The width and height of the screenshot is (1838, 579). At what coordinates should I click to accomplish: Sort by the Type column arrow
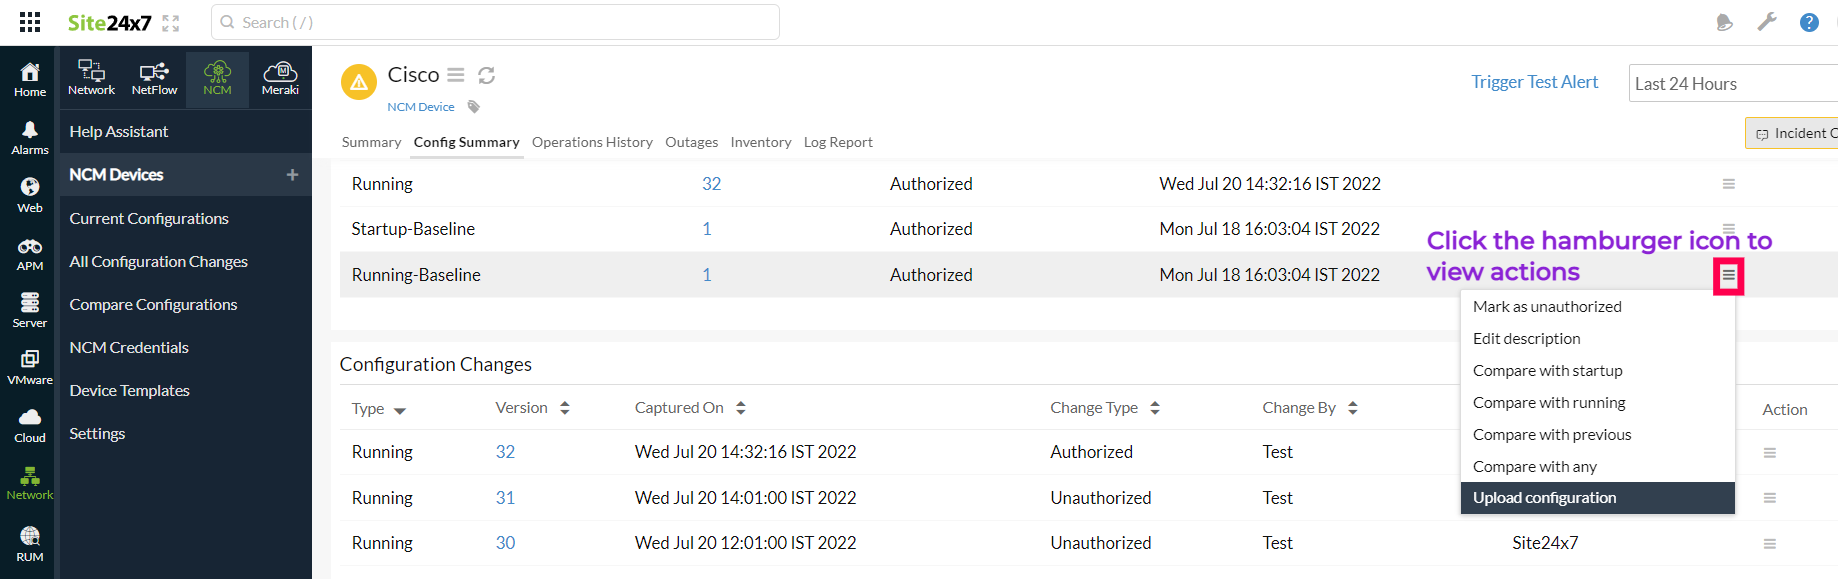click(x=400, y=410)
